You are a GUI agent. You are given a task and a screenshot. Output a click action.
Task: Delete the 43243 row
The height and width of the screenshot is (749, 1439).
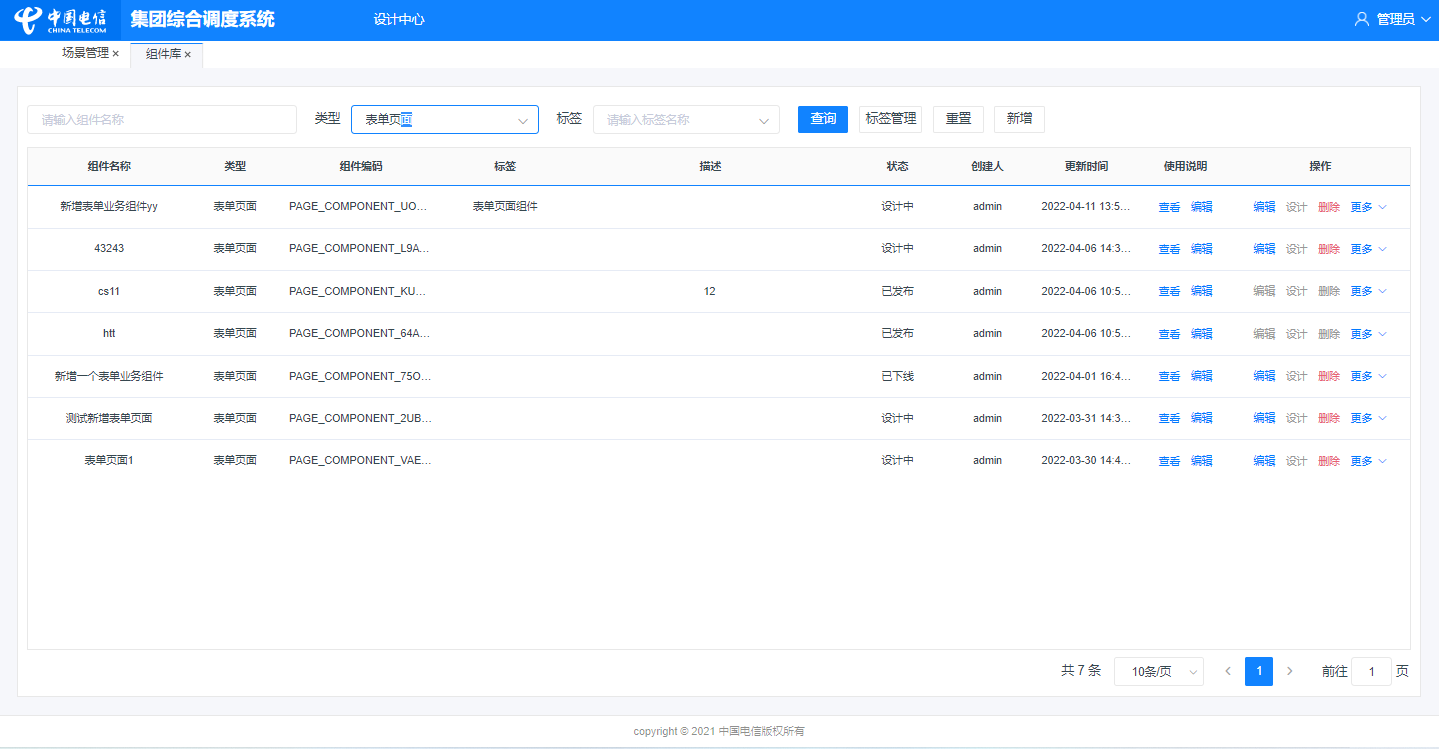click(1329, 249)
